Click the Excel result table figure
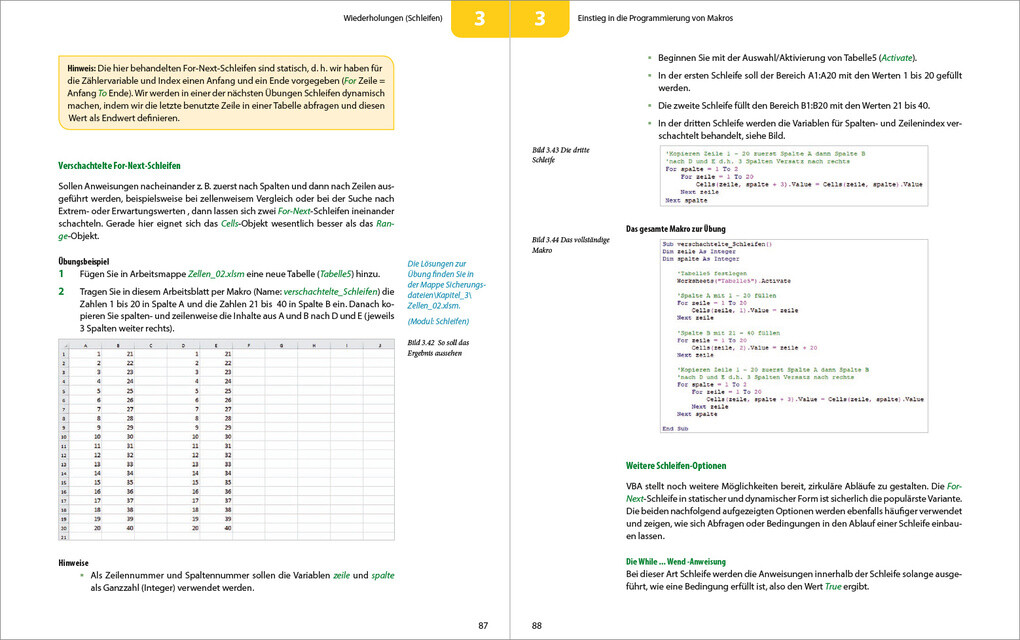Image resolution: width=1020 pixels, height=640 pixels. [x=226, y=440]
